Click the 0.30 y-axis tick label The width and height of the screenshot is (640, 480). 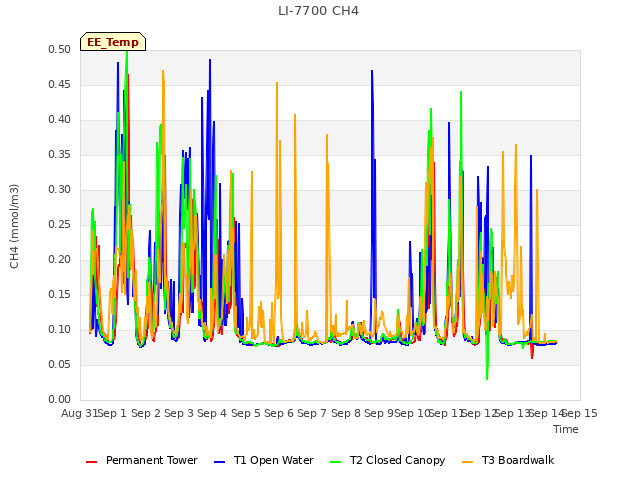60,189
